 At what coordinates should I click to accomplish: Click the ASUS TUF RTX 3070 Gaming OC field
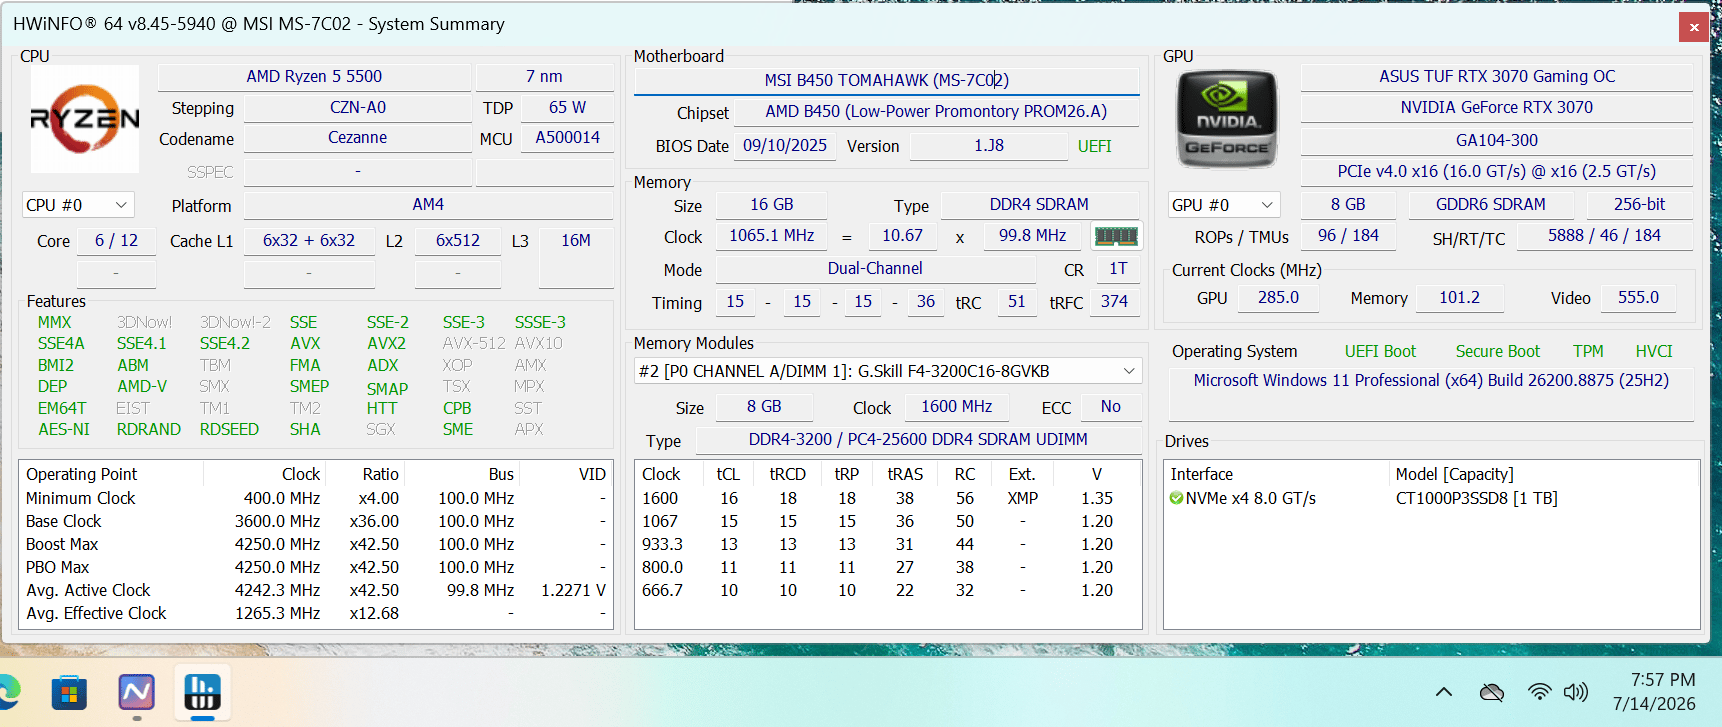point(1497,76)
